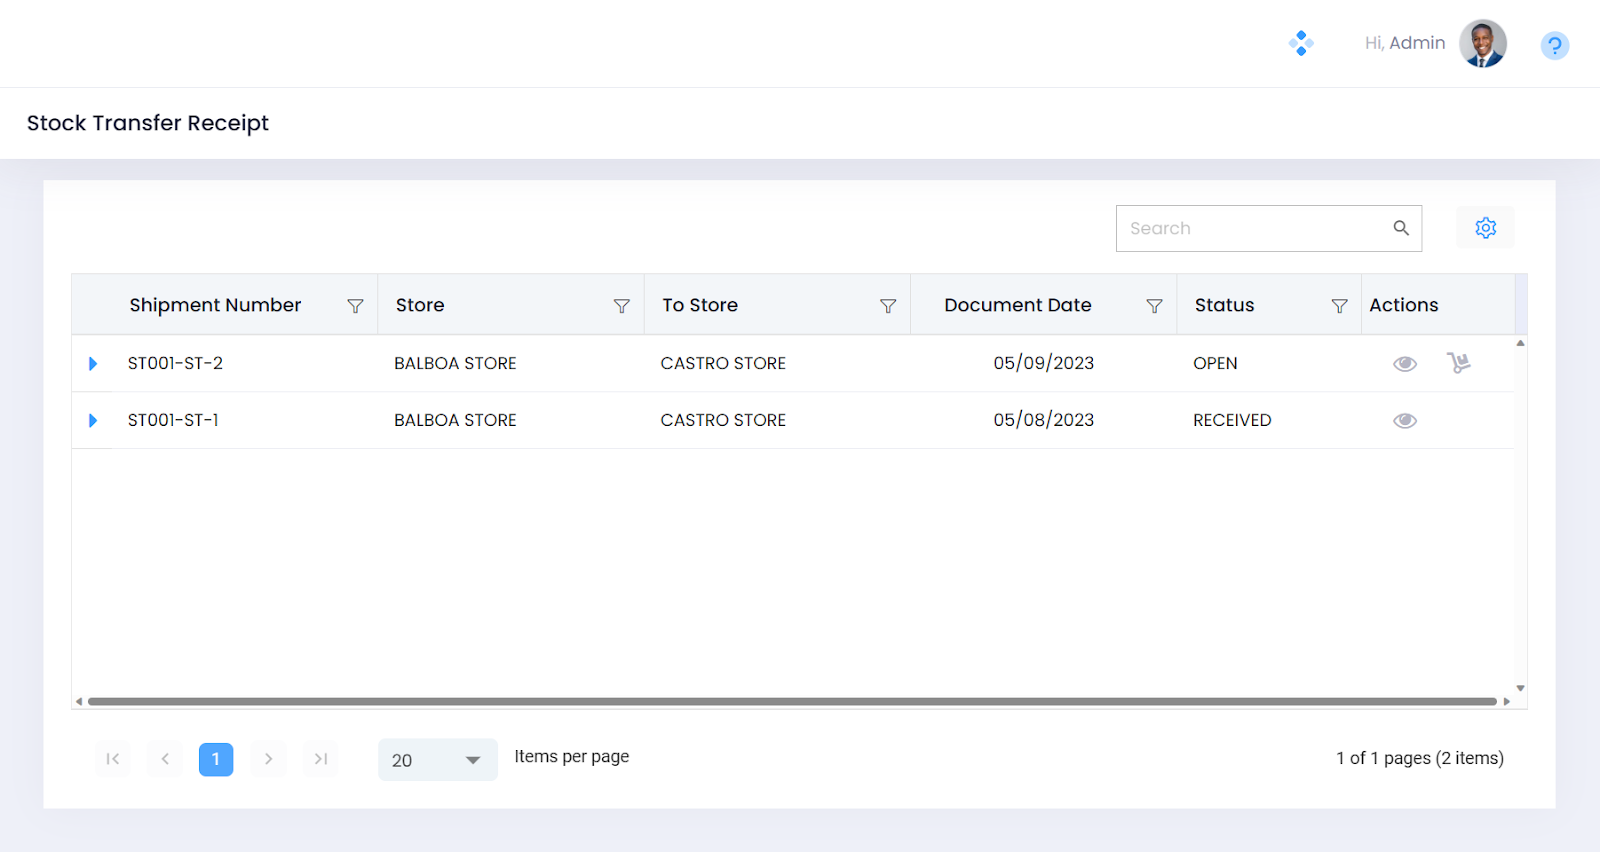Open the blue diamond app launcher icon
Image resolution: width=1600 pixels, height=852 pixels.
click(1301, 43)
